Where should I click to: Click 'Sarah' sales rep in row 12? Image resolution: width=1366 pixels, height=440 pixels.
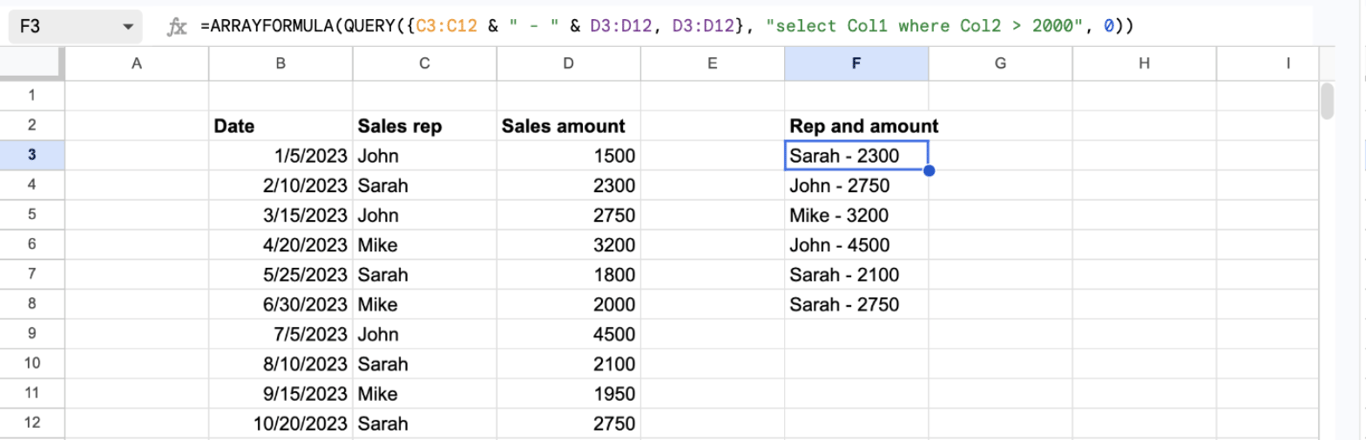pyautogui.click(x=425, y=423)
